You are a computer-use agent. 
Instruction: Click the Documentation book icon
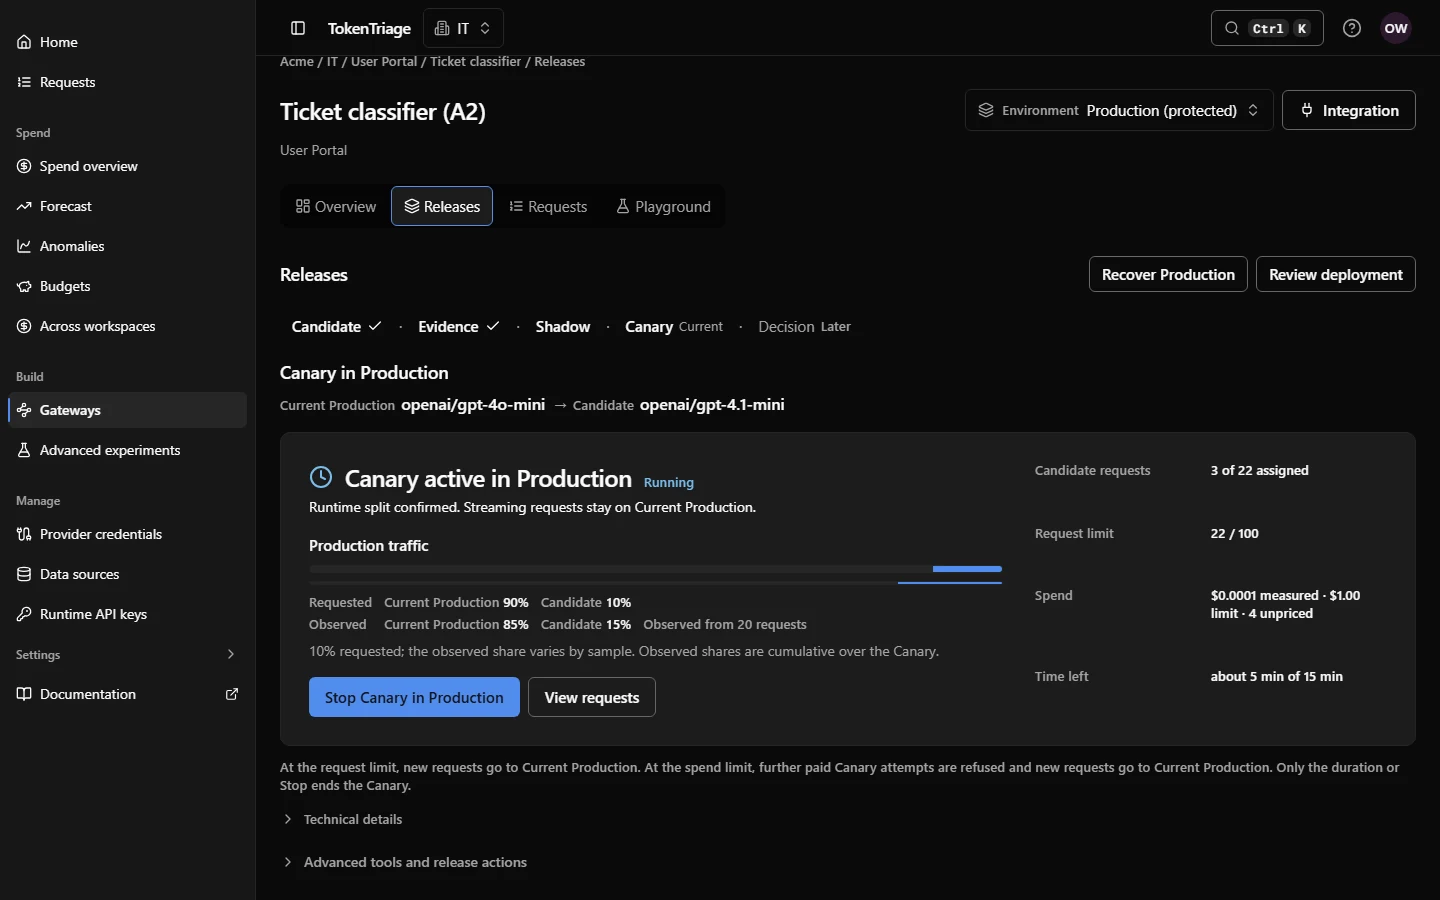tap(24, 694)
